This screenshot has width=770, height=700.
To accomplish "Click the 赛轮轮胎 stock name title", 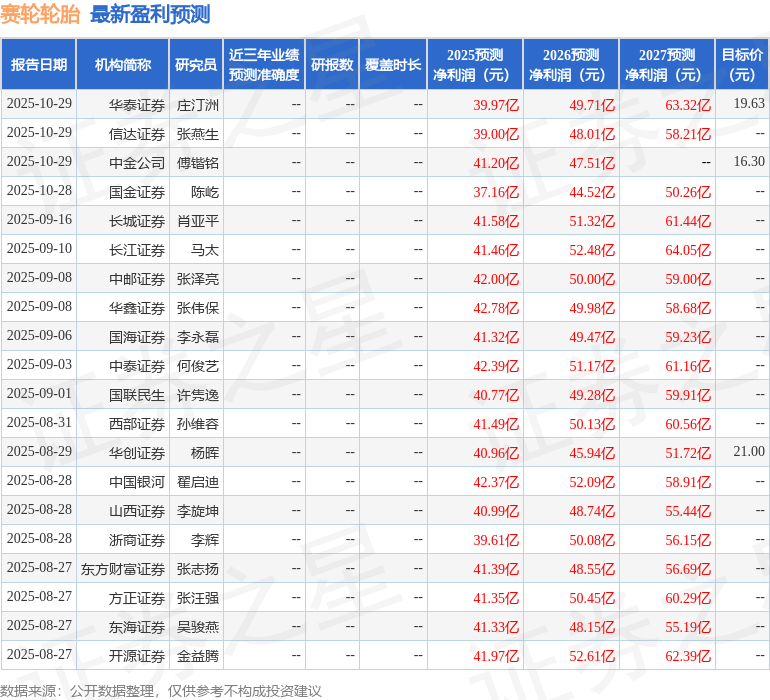I will click(41, 14).
